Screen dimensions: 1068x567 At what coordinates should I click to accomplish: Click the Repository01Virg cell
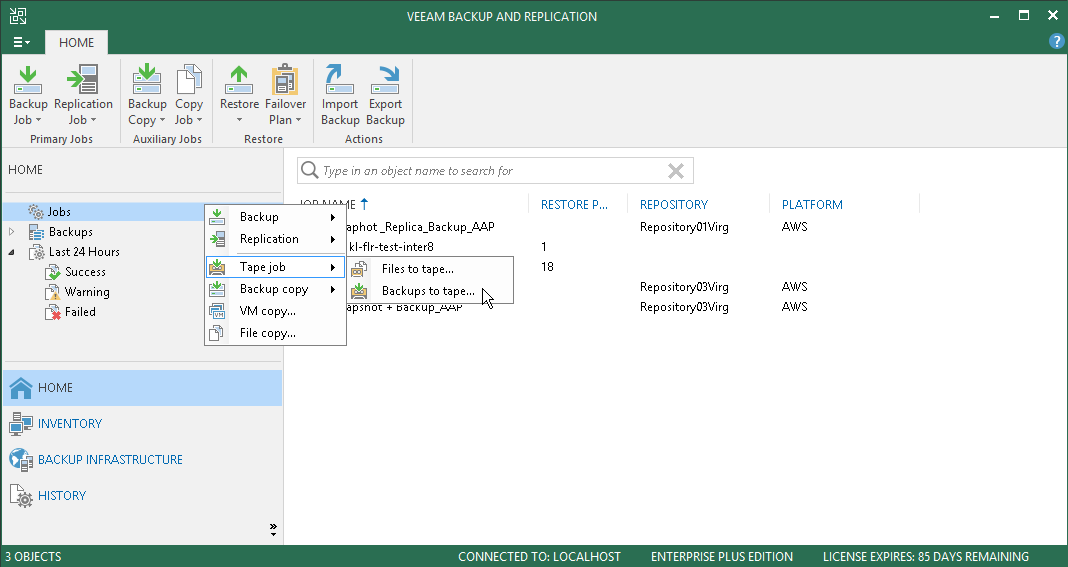point(684,227)
